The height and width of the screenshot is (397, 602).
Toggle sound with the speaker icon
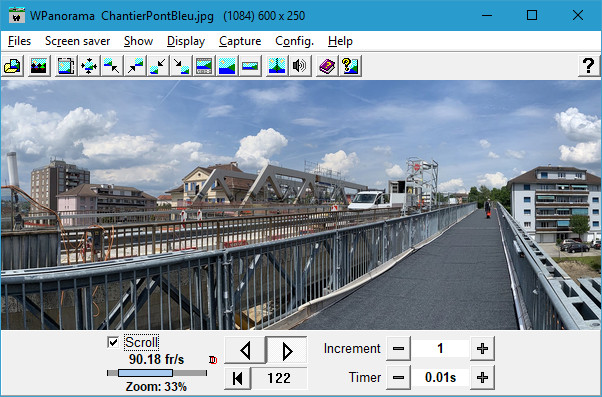tap(300, 66)
